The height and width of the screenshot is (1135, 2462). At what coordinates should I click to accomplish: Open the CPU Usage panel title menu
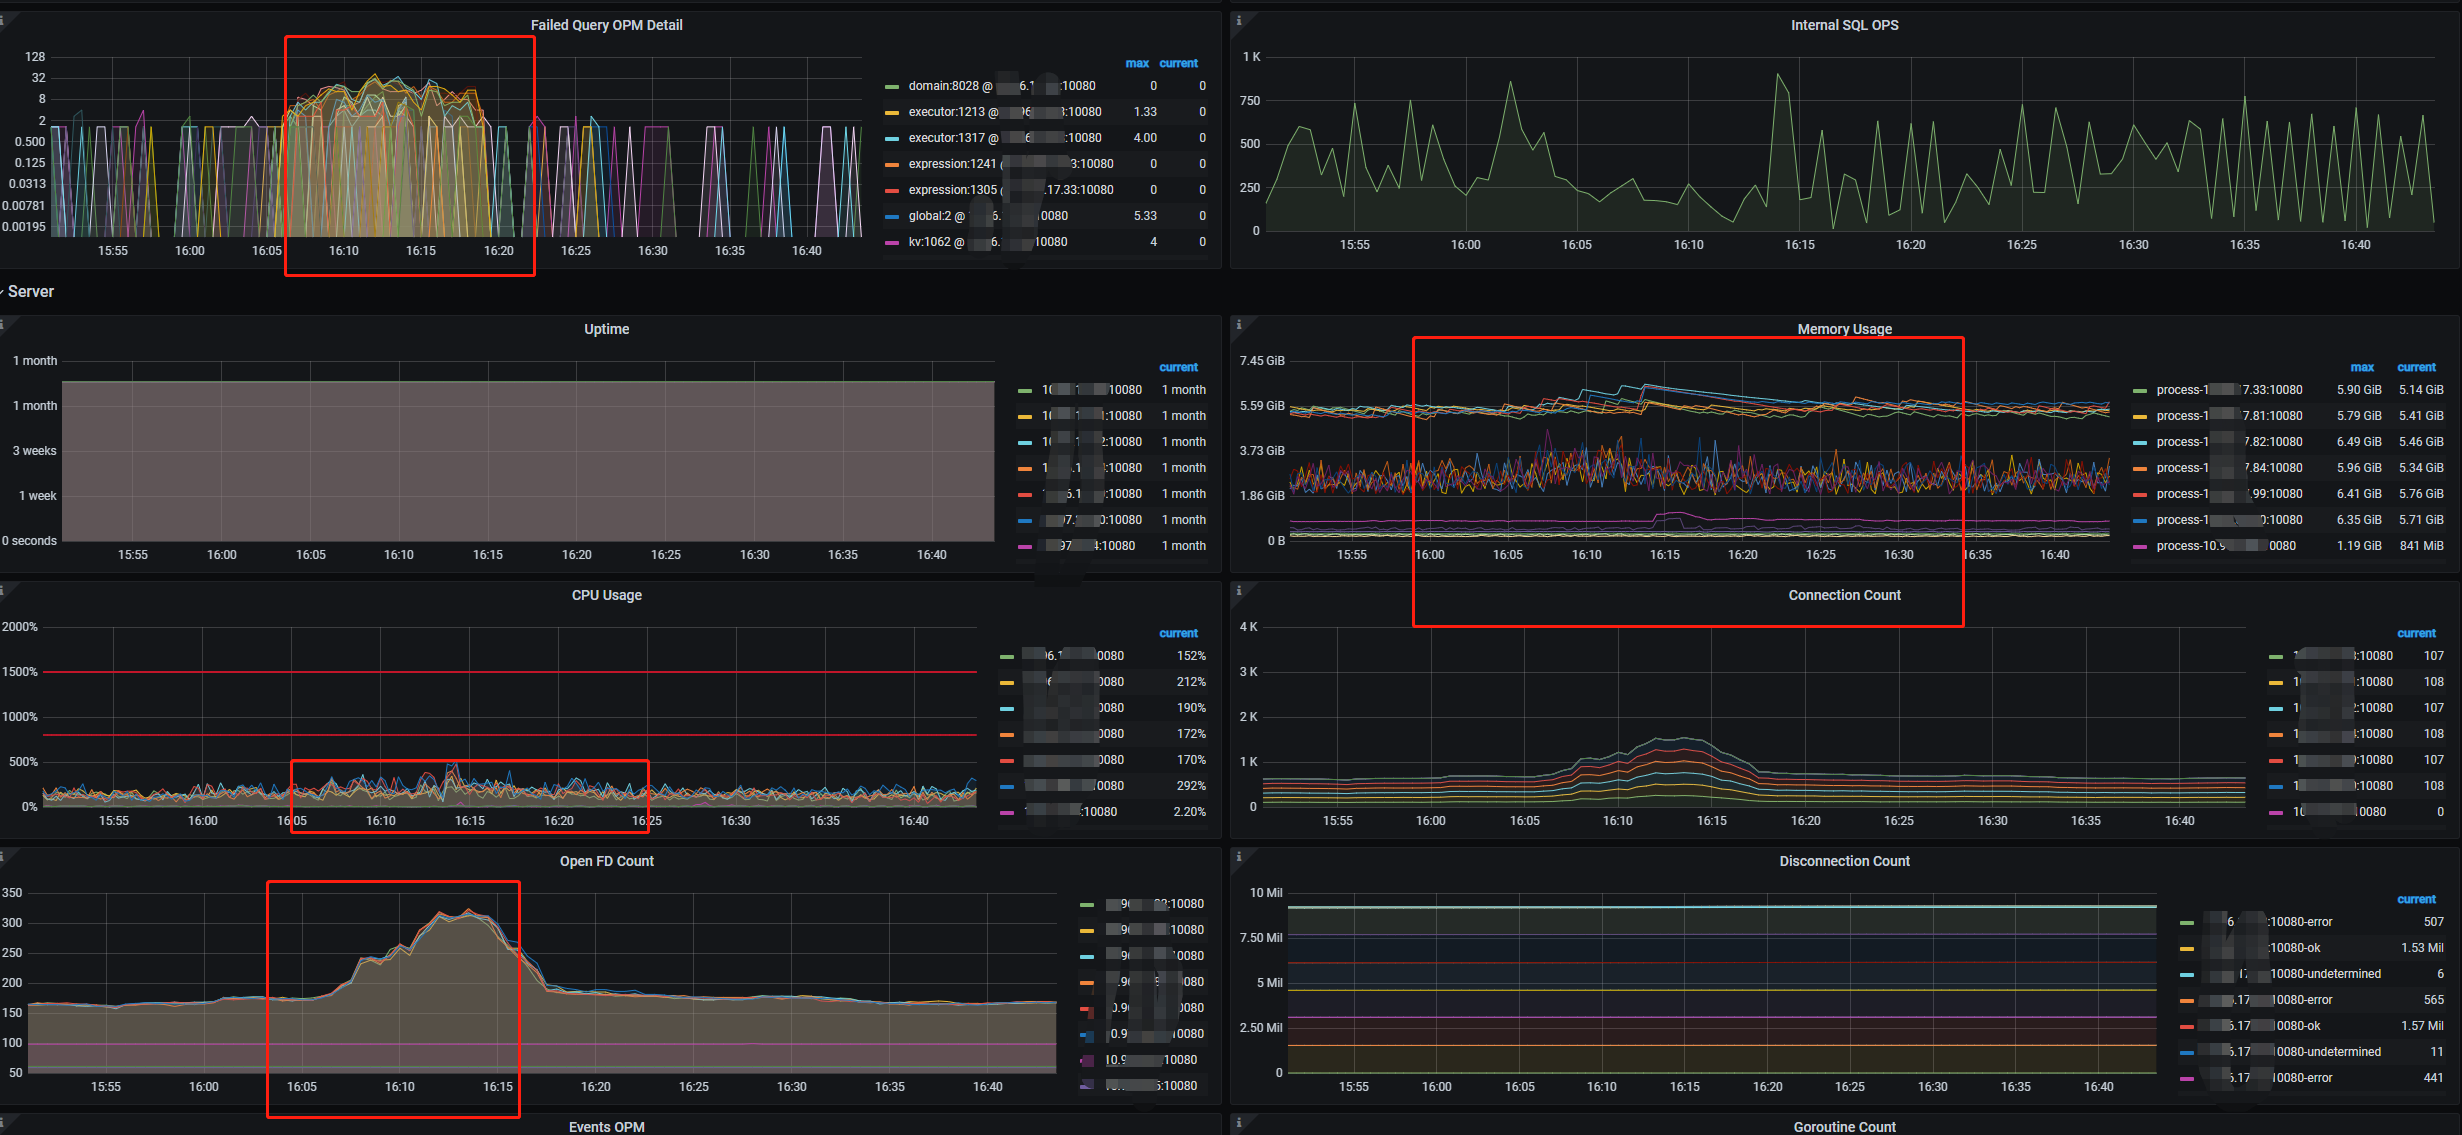tap(606, 595)
